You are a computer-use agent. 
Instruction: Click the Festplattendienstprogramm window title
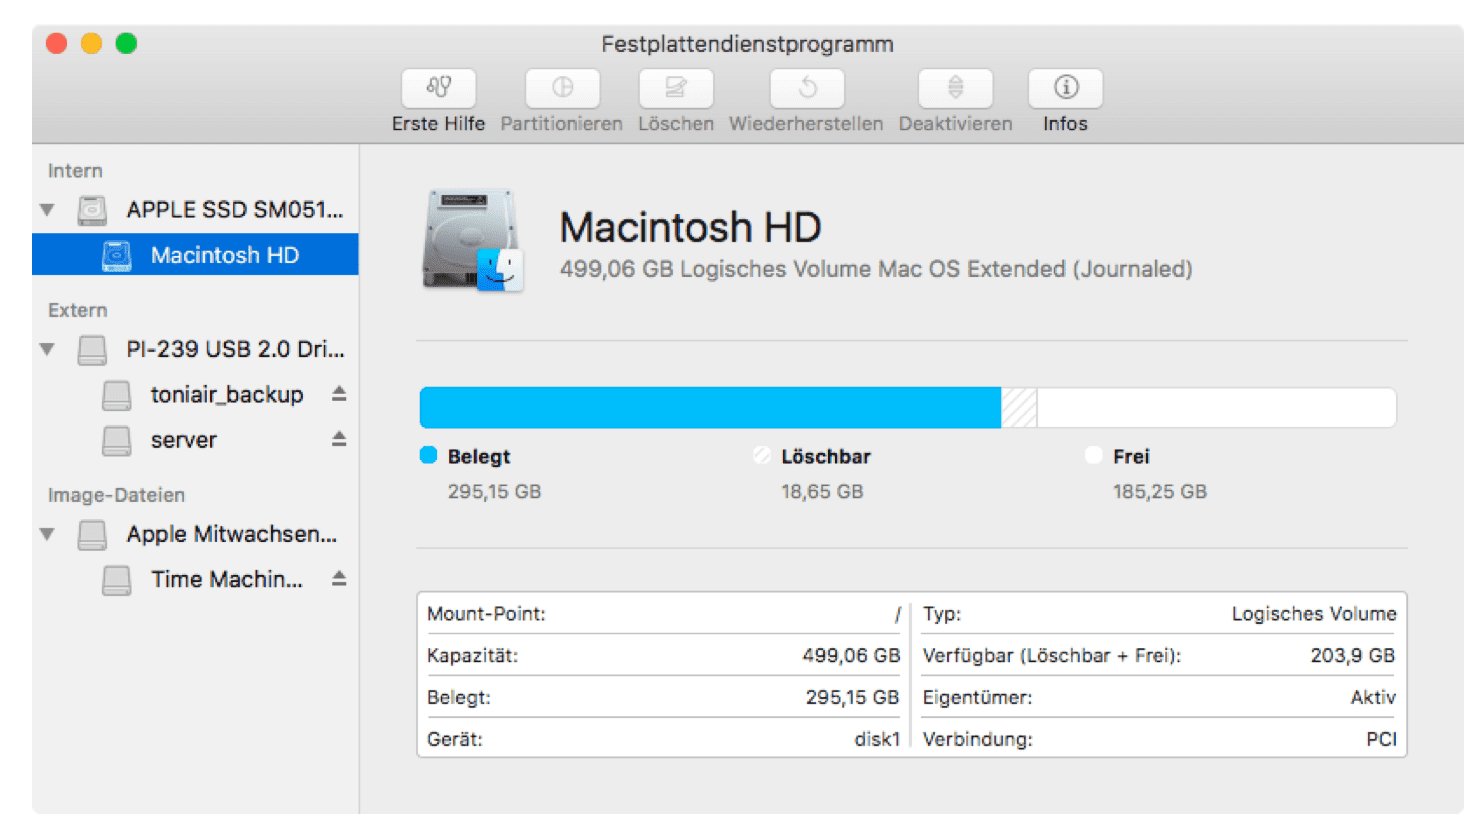point(747,44)
